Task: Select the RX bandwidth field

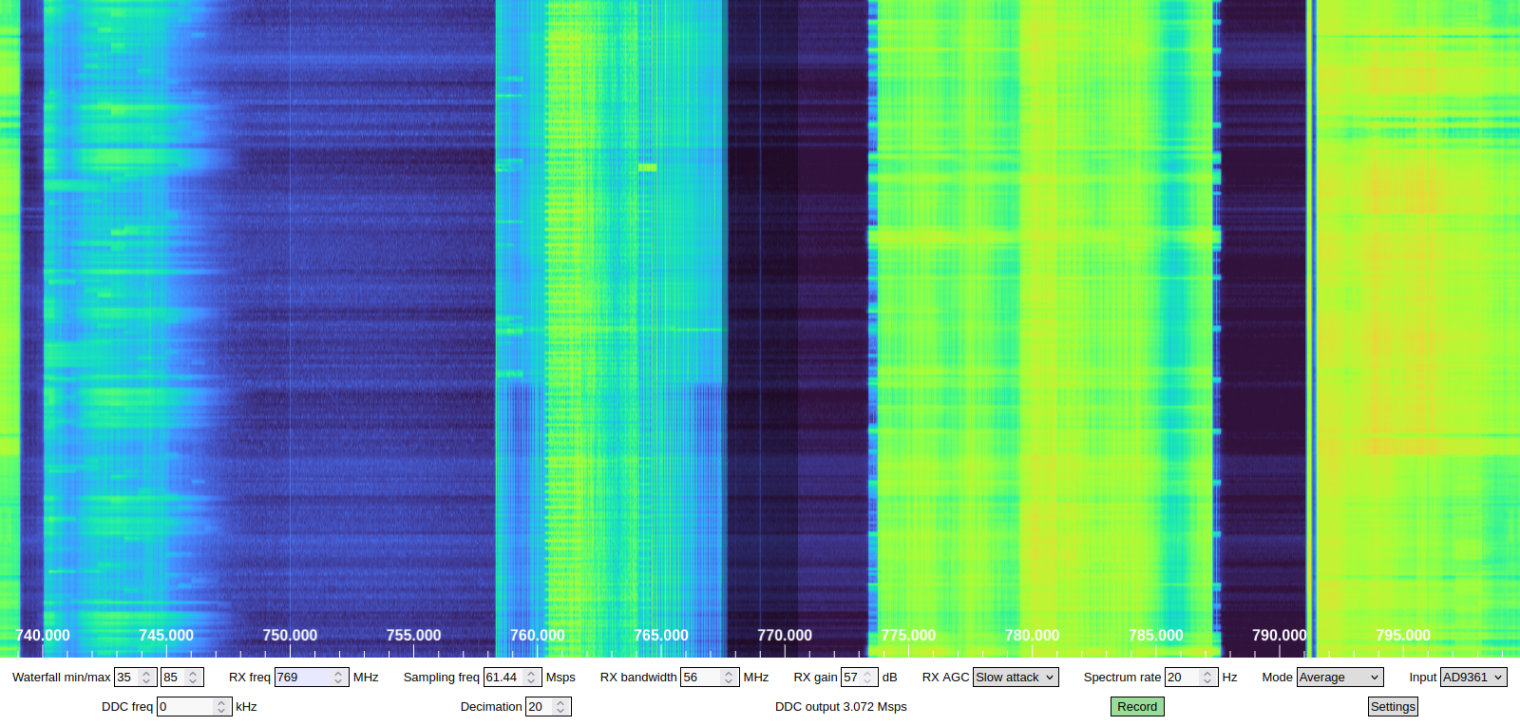Action: 702,677
